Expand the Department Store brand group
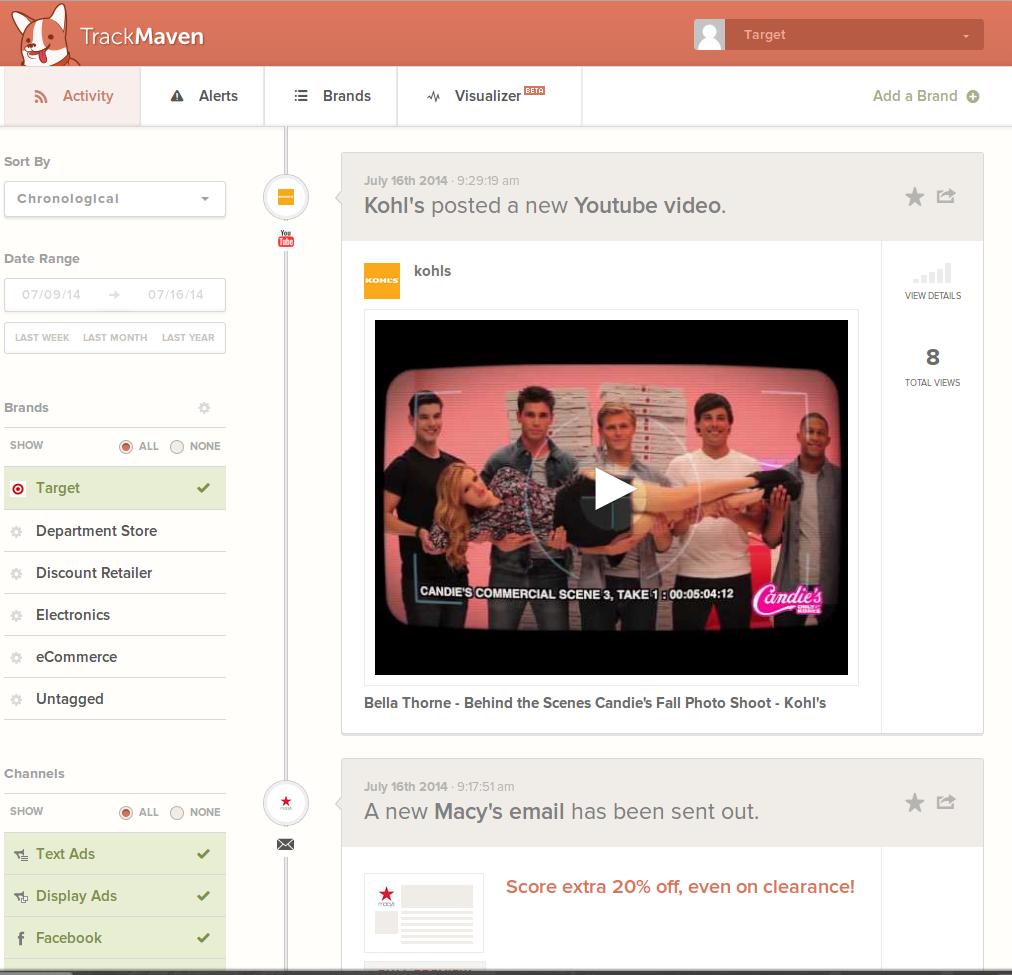 tap(115, 530)
